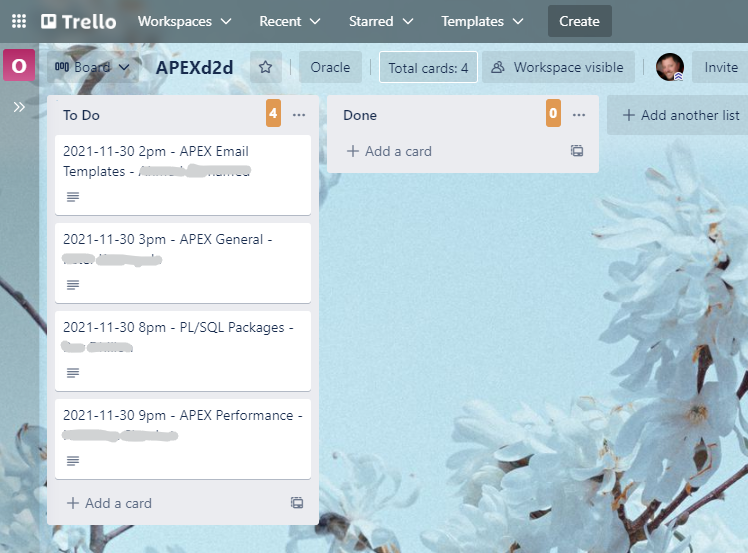
Task: Go to Trello home logo
Action: click(79, 21)
